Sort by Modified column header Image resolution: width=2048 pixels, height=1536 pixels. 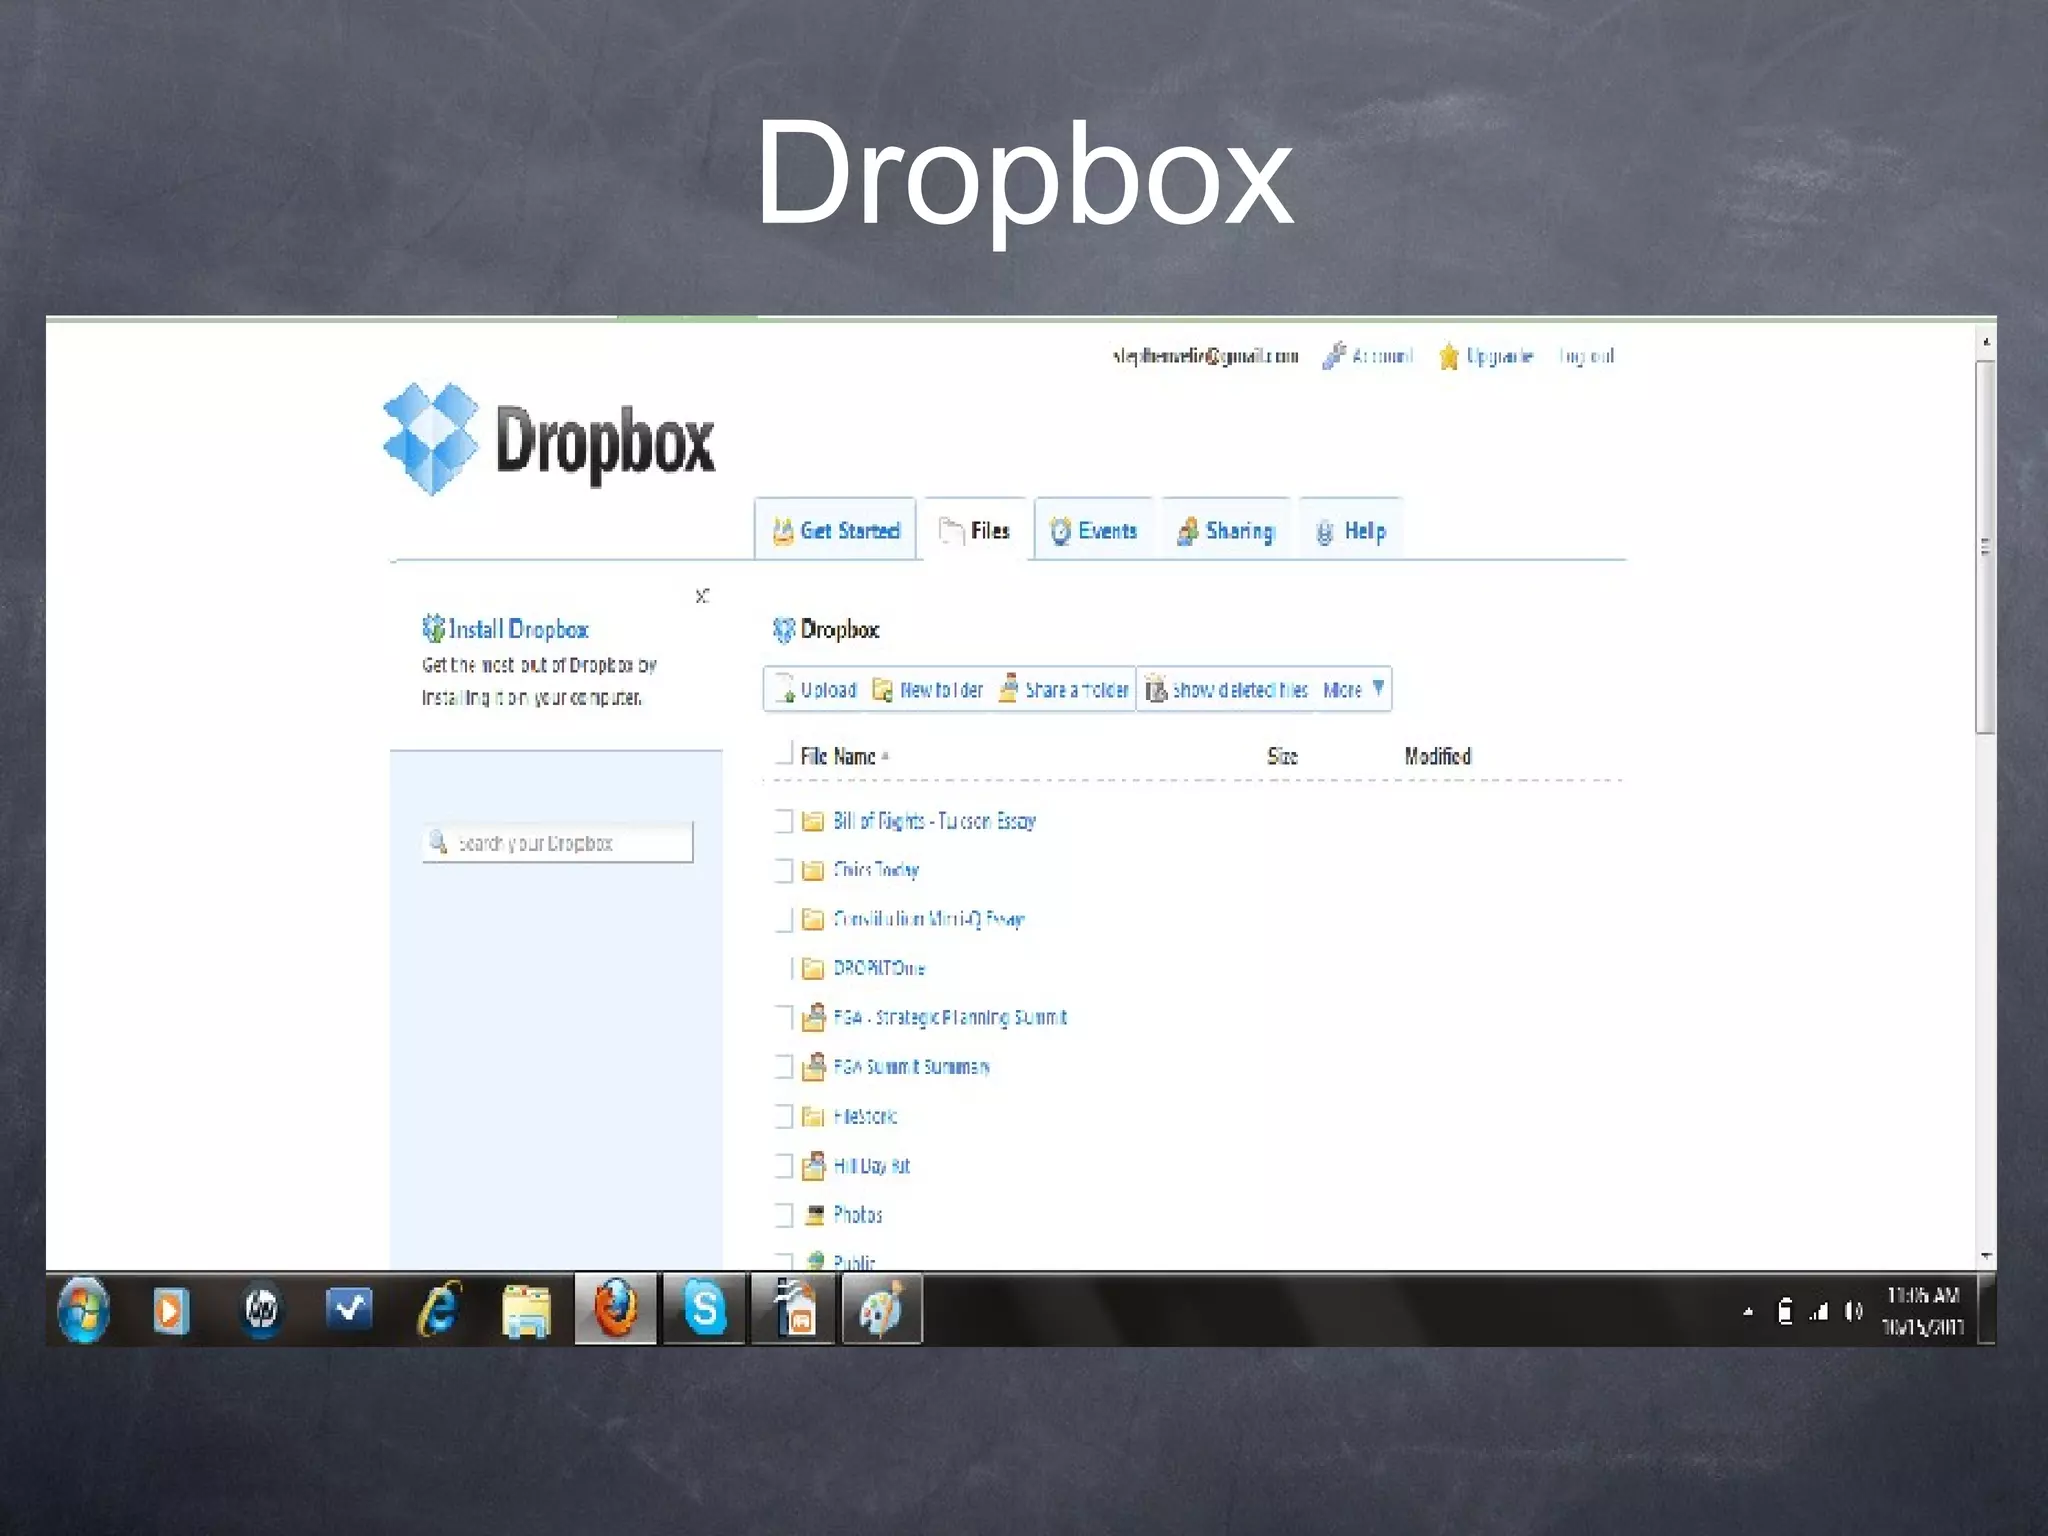[1437, 756]
